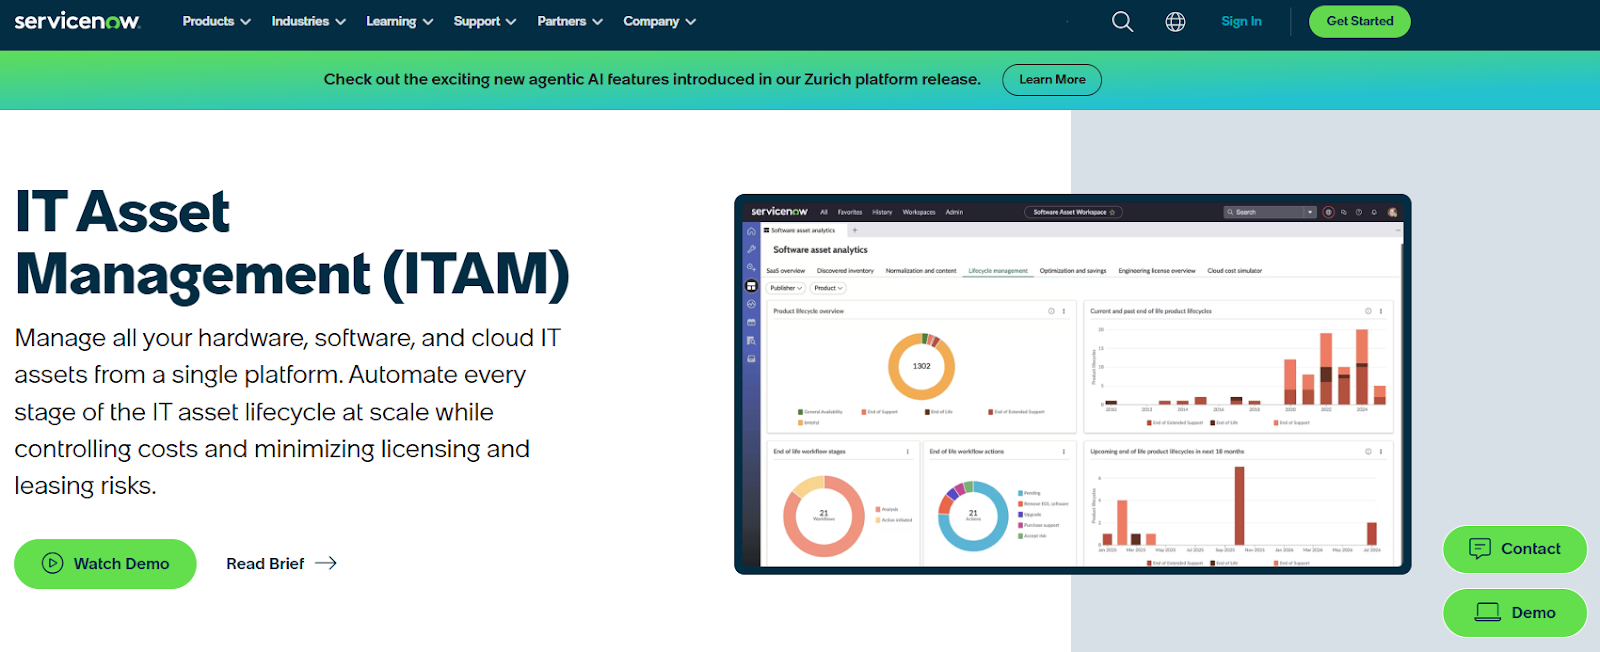Switch to the SaaS overview tab
The width and height of the screenshot is (1600, 652).
click(786, 271)
